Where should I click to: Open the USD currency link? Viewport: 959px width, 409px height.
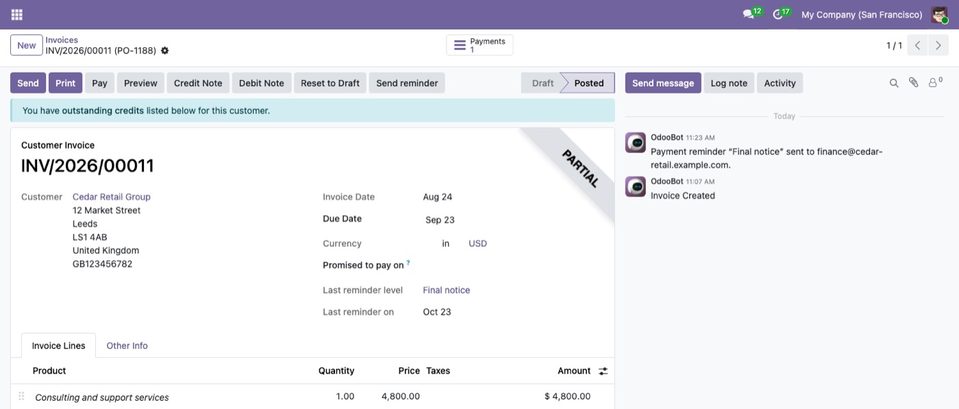point(478,243)
